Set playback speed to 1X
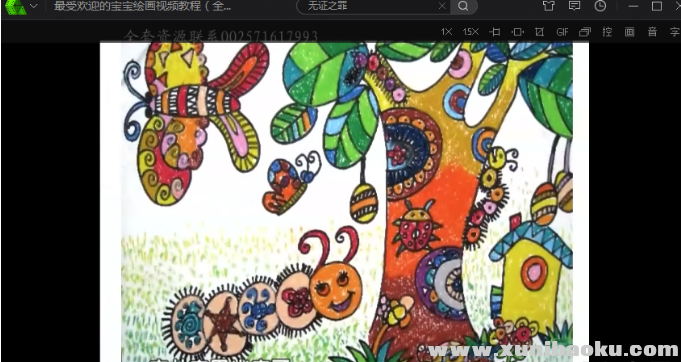This screenshot has width=681, height=362. point(446,32)
